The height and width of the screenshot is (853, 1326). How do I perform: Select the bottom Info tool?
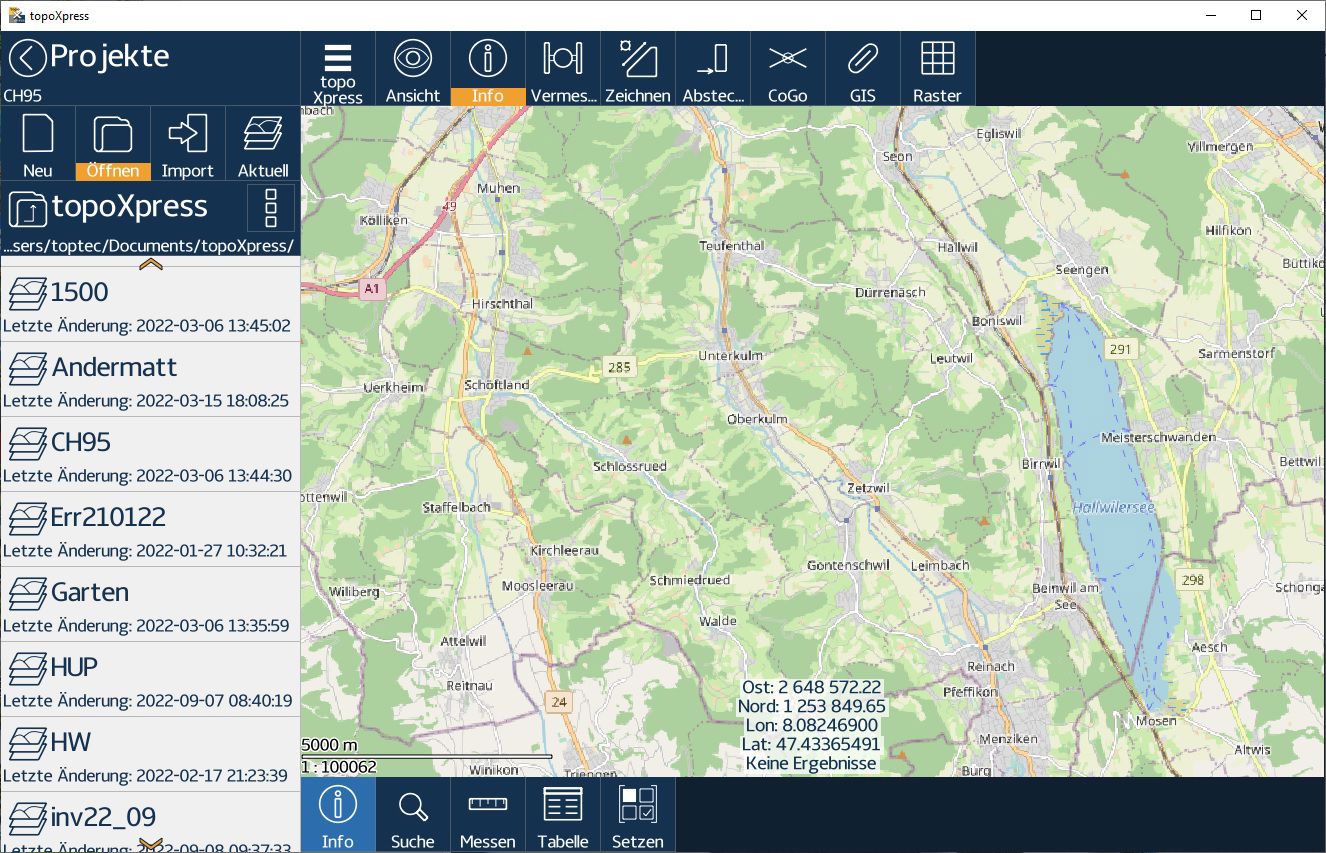point(338,815)
